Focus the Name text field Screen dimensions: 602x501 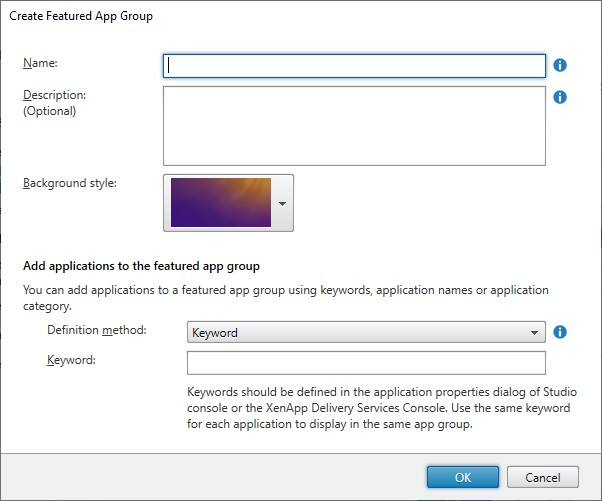[354, 66]
